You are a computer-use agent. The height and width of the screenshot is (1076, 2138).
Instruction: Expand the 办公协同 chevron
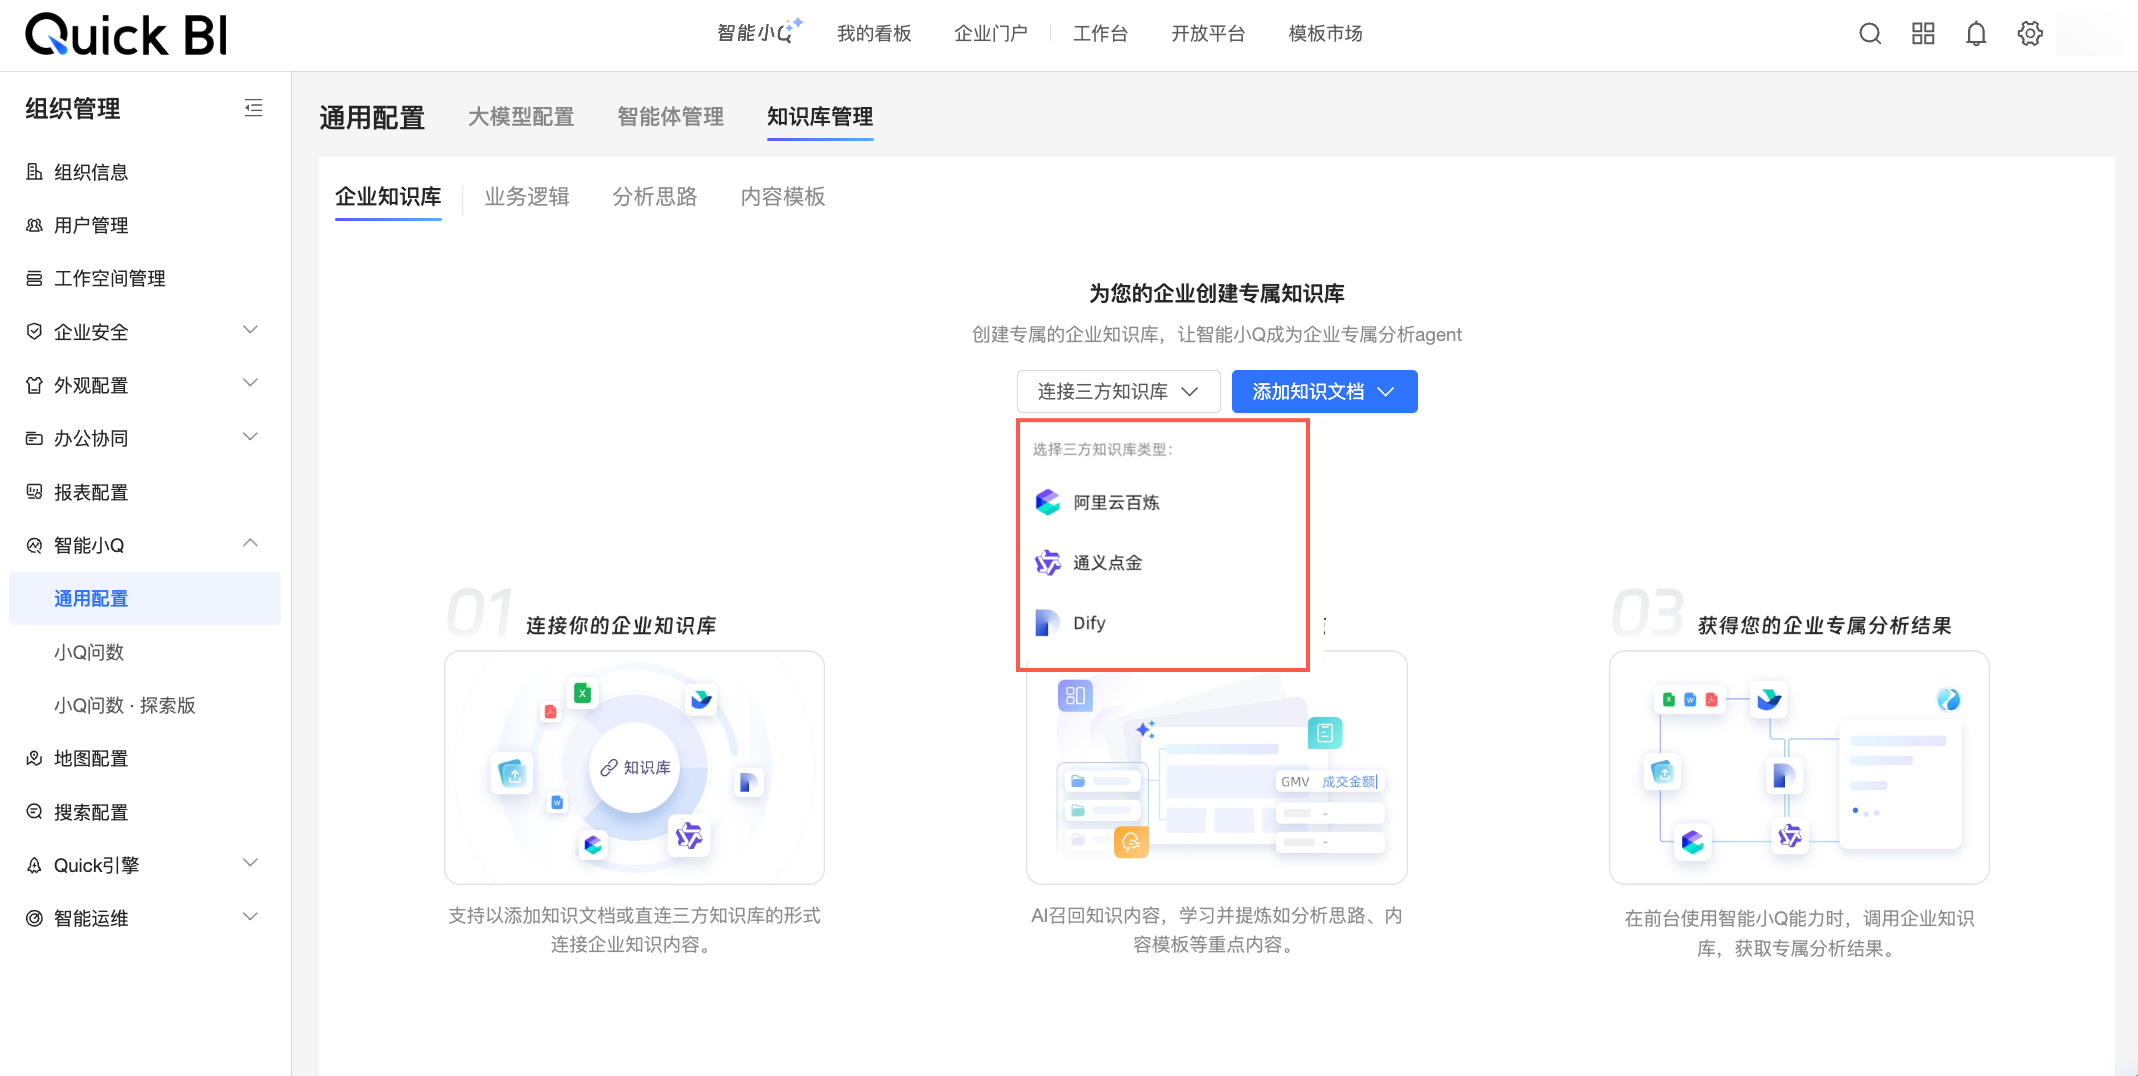pyautogui.click(x=251, y=437)
